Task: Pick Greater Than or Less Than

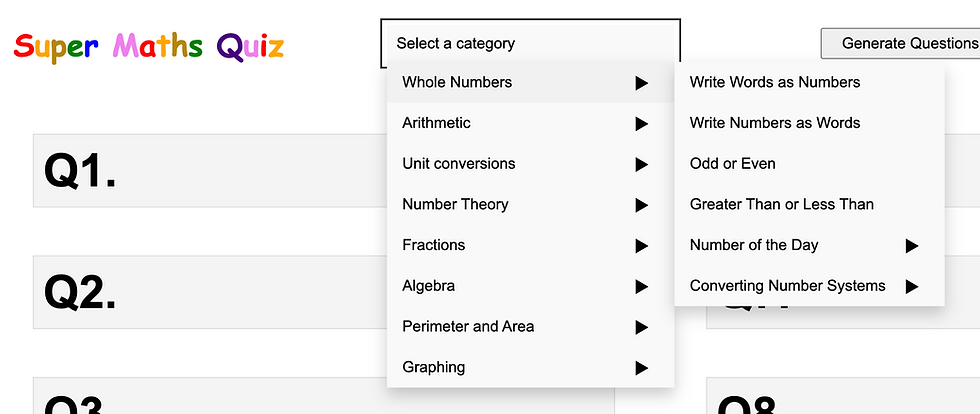Action: [782, 204]
